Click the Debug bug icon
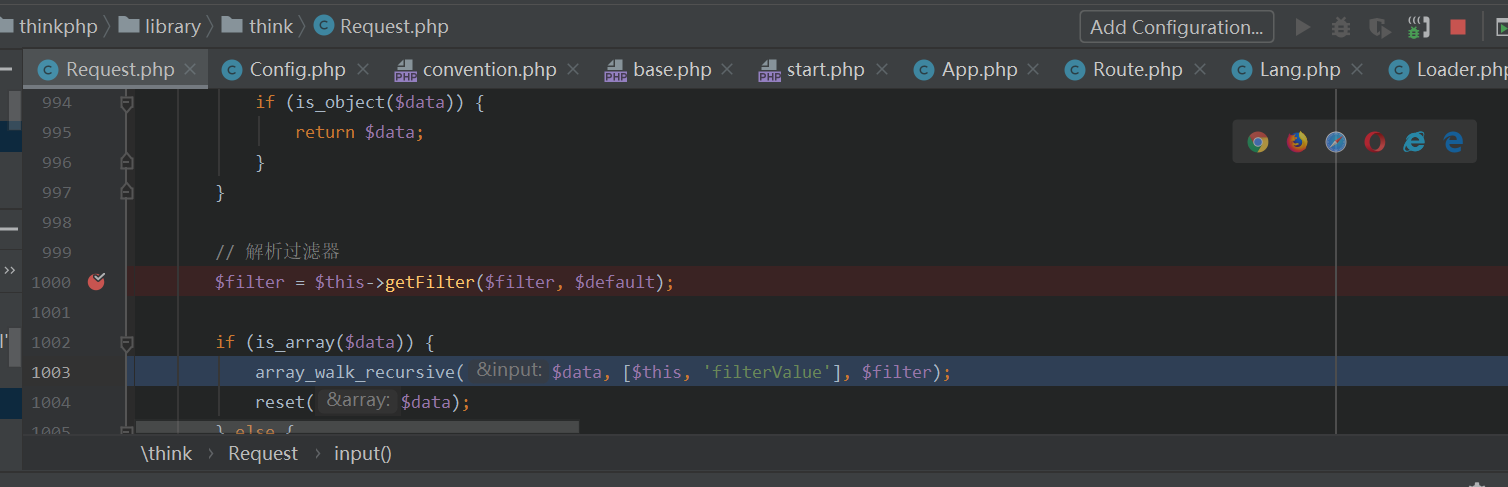 [1340, 27]
